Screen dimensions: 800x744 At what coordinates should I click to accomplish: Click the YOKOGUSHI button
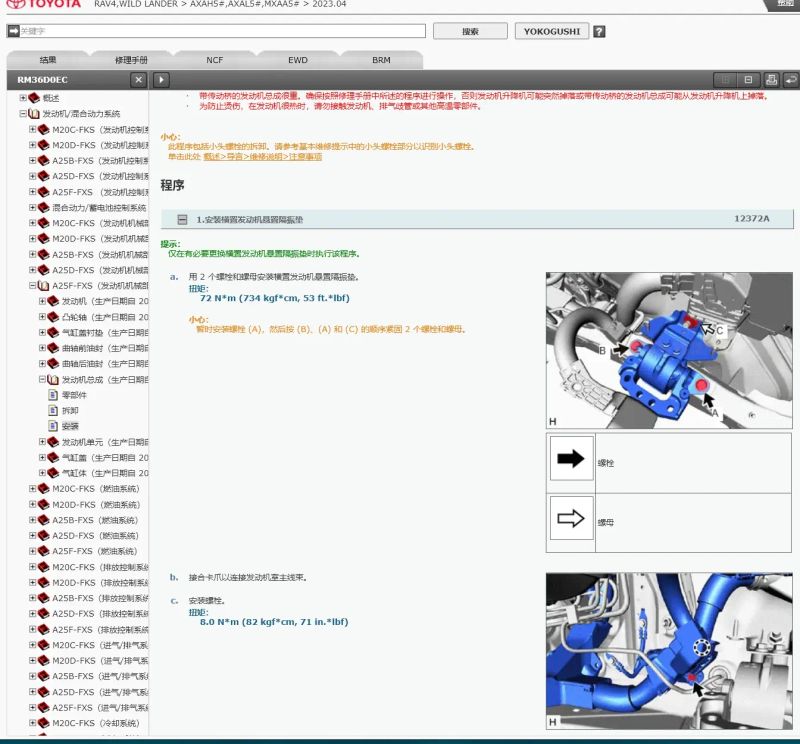[552, 31]
